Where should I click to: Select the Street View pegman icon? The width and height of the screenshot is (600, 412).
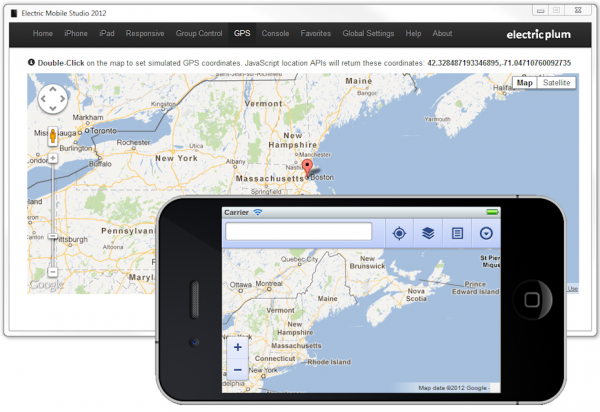(x=53, y=137)
